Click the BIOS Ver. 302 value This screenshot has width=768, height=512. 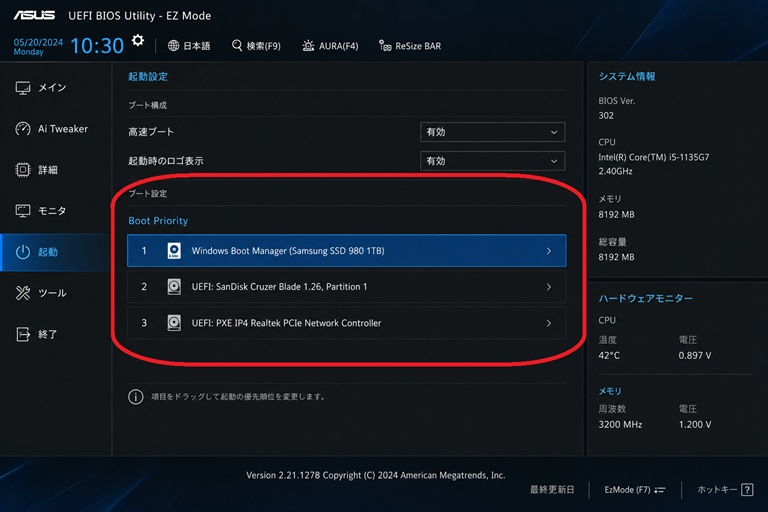point(606,116)
